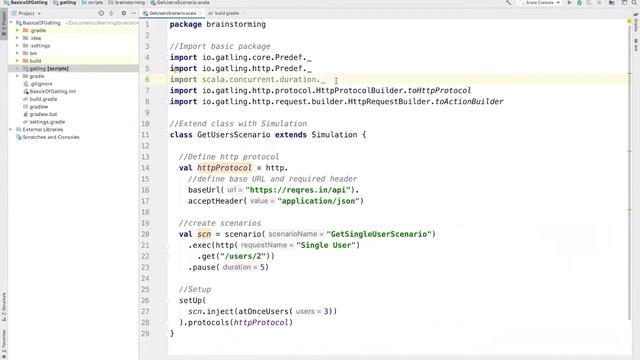The image size is (640, 360).
Task: Expand the .settings folder
Action: click(x=18, y=46)
